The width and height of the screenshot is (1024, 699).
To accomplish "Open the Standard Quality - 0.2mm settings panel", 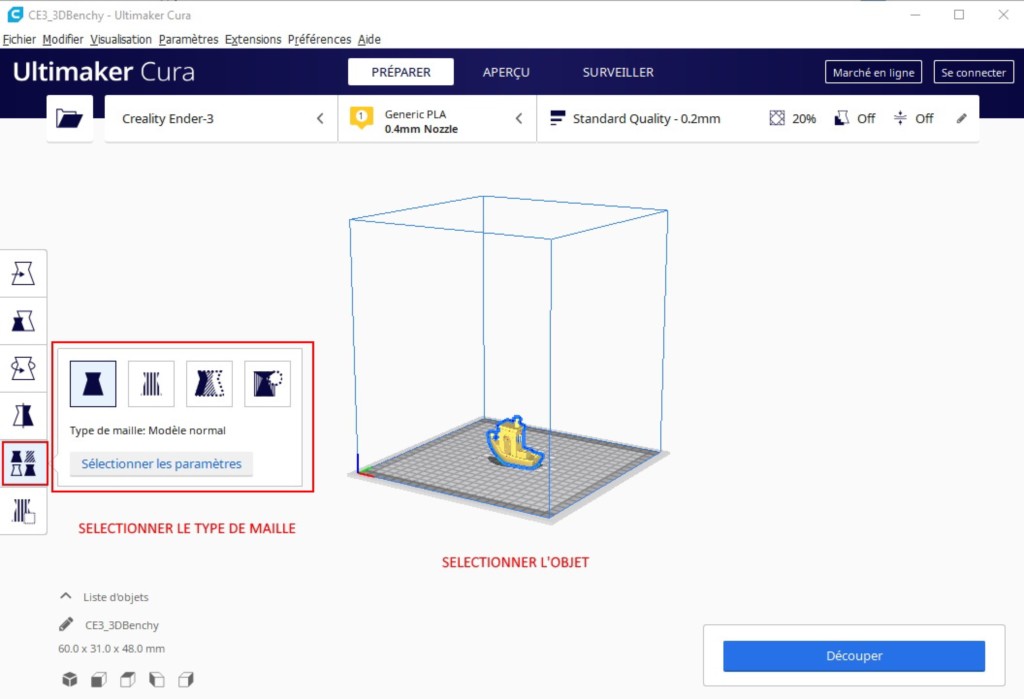I will pyautogui.click(x=758, y=118).
